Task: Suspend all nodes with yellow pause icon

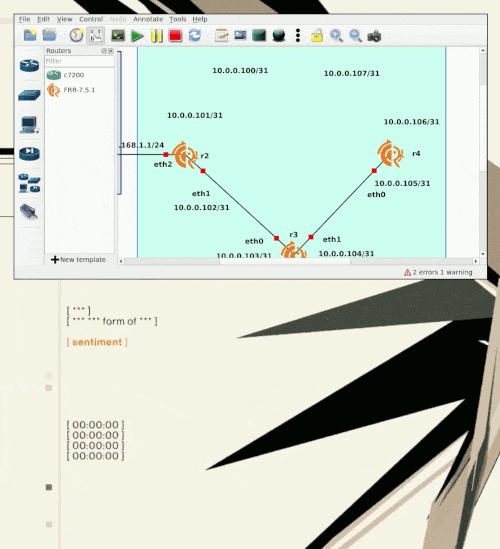Action: click(x=157, y=36)
